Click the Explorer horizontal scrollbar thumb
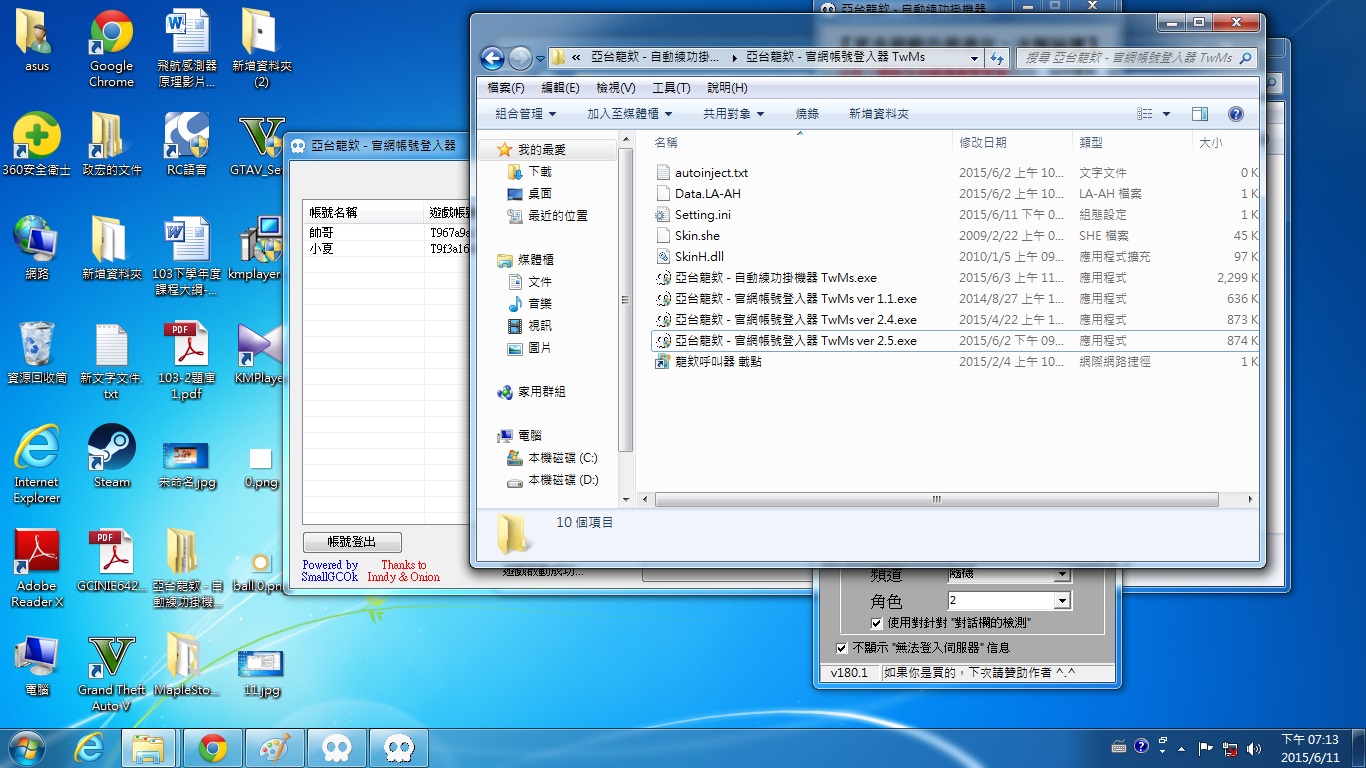 click(936, 499)
